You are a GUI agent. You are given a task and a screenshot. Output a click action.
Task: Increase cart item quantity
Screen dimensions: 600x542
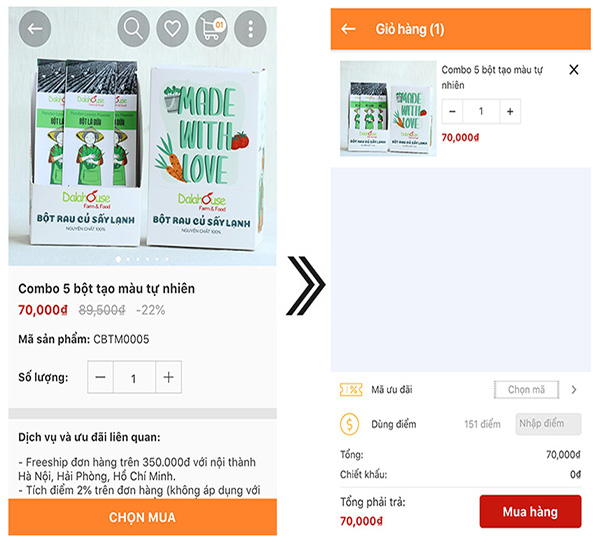point(508,111)
